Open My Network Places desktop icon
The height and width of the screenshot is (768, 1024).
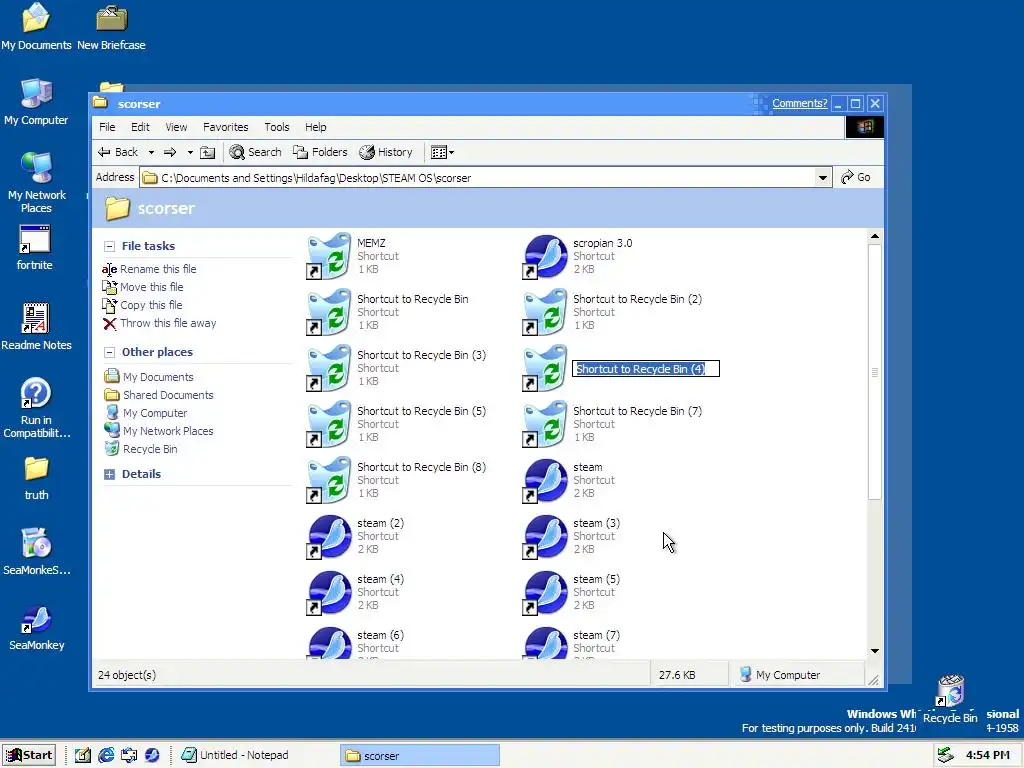tap(36, 182)
